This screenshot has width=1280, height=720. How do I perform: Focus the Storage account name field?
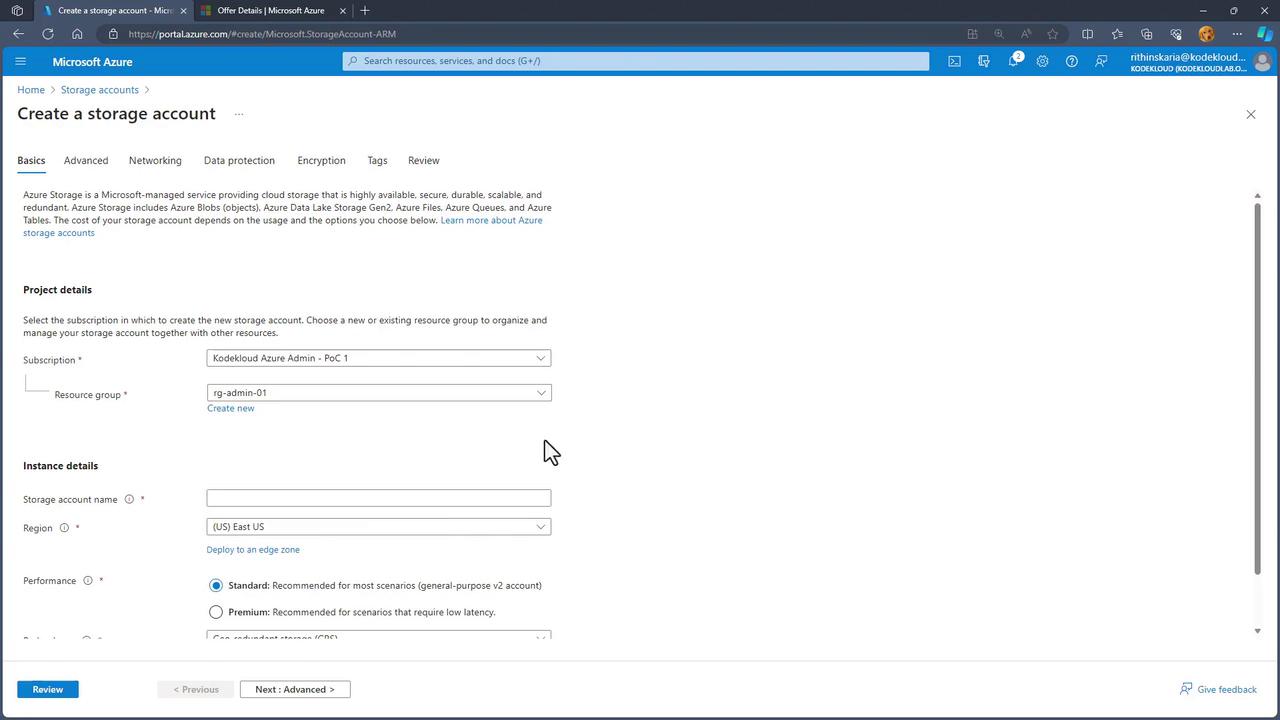click(379, 498)
